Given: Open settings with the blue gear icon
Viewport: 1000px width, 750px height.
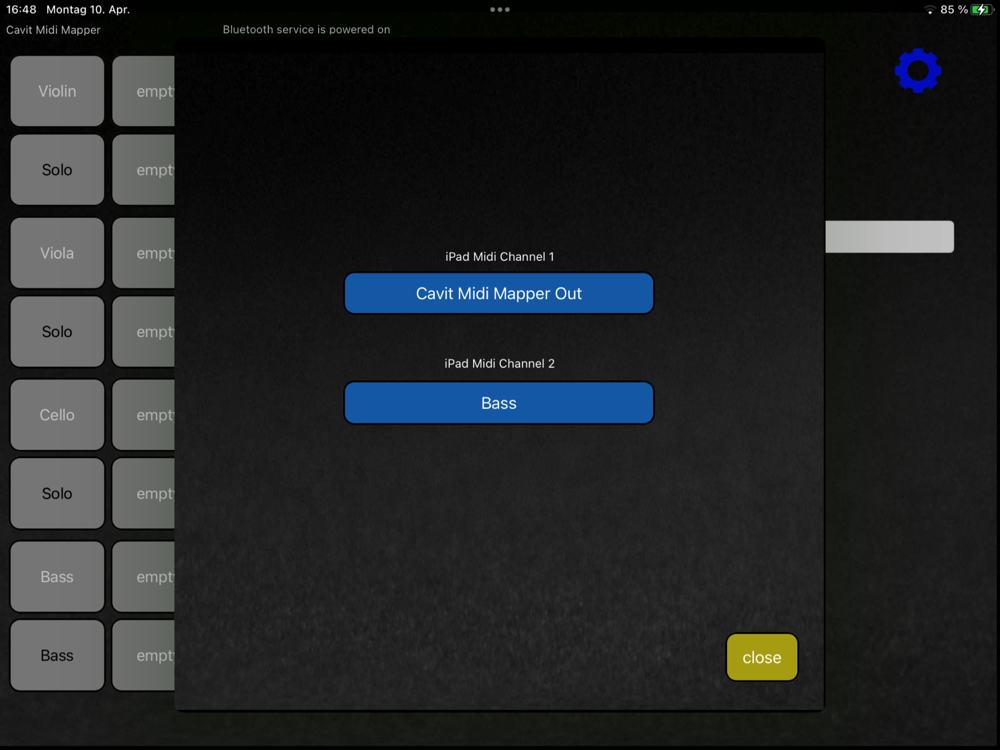Looking at the screenshot, I should pyautogui.click(x=918, y=70).
